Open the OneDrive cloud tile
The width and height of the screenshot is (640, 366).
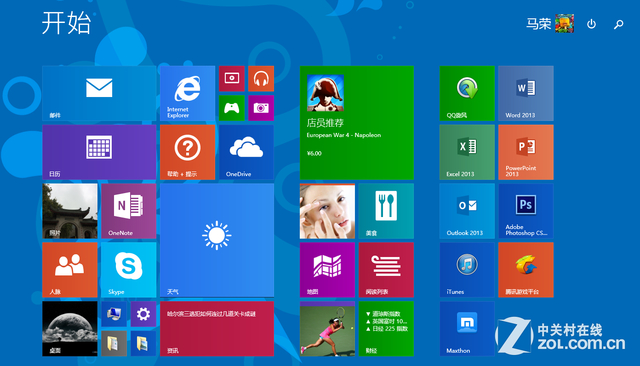(246, 152)
